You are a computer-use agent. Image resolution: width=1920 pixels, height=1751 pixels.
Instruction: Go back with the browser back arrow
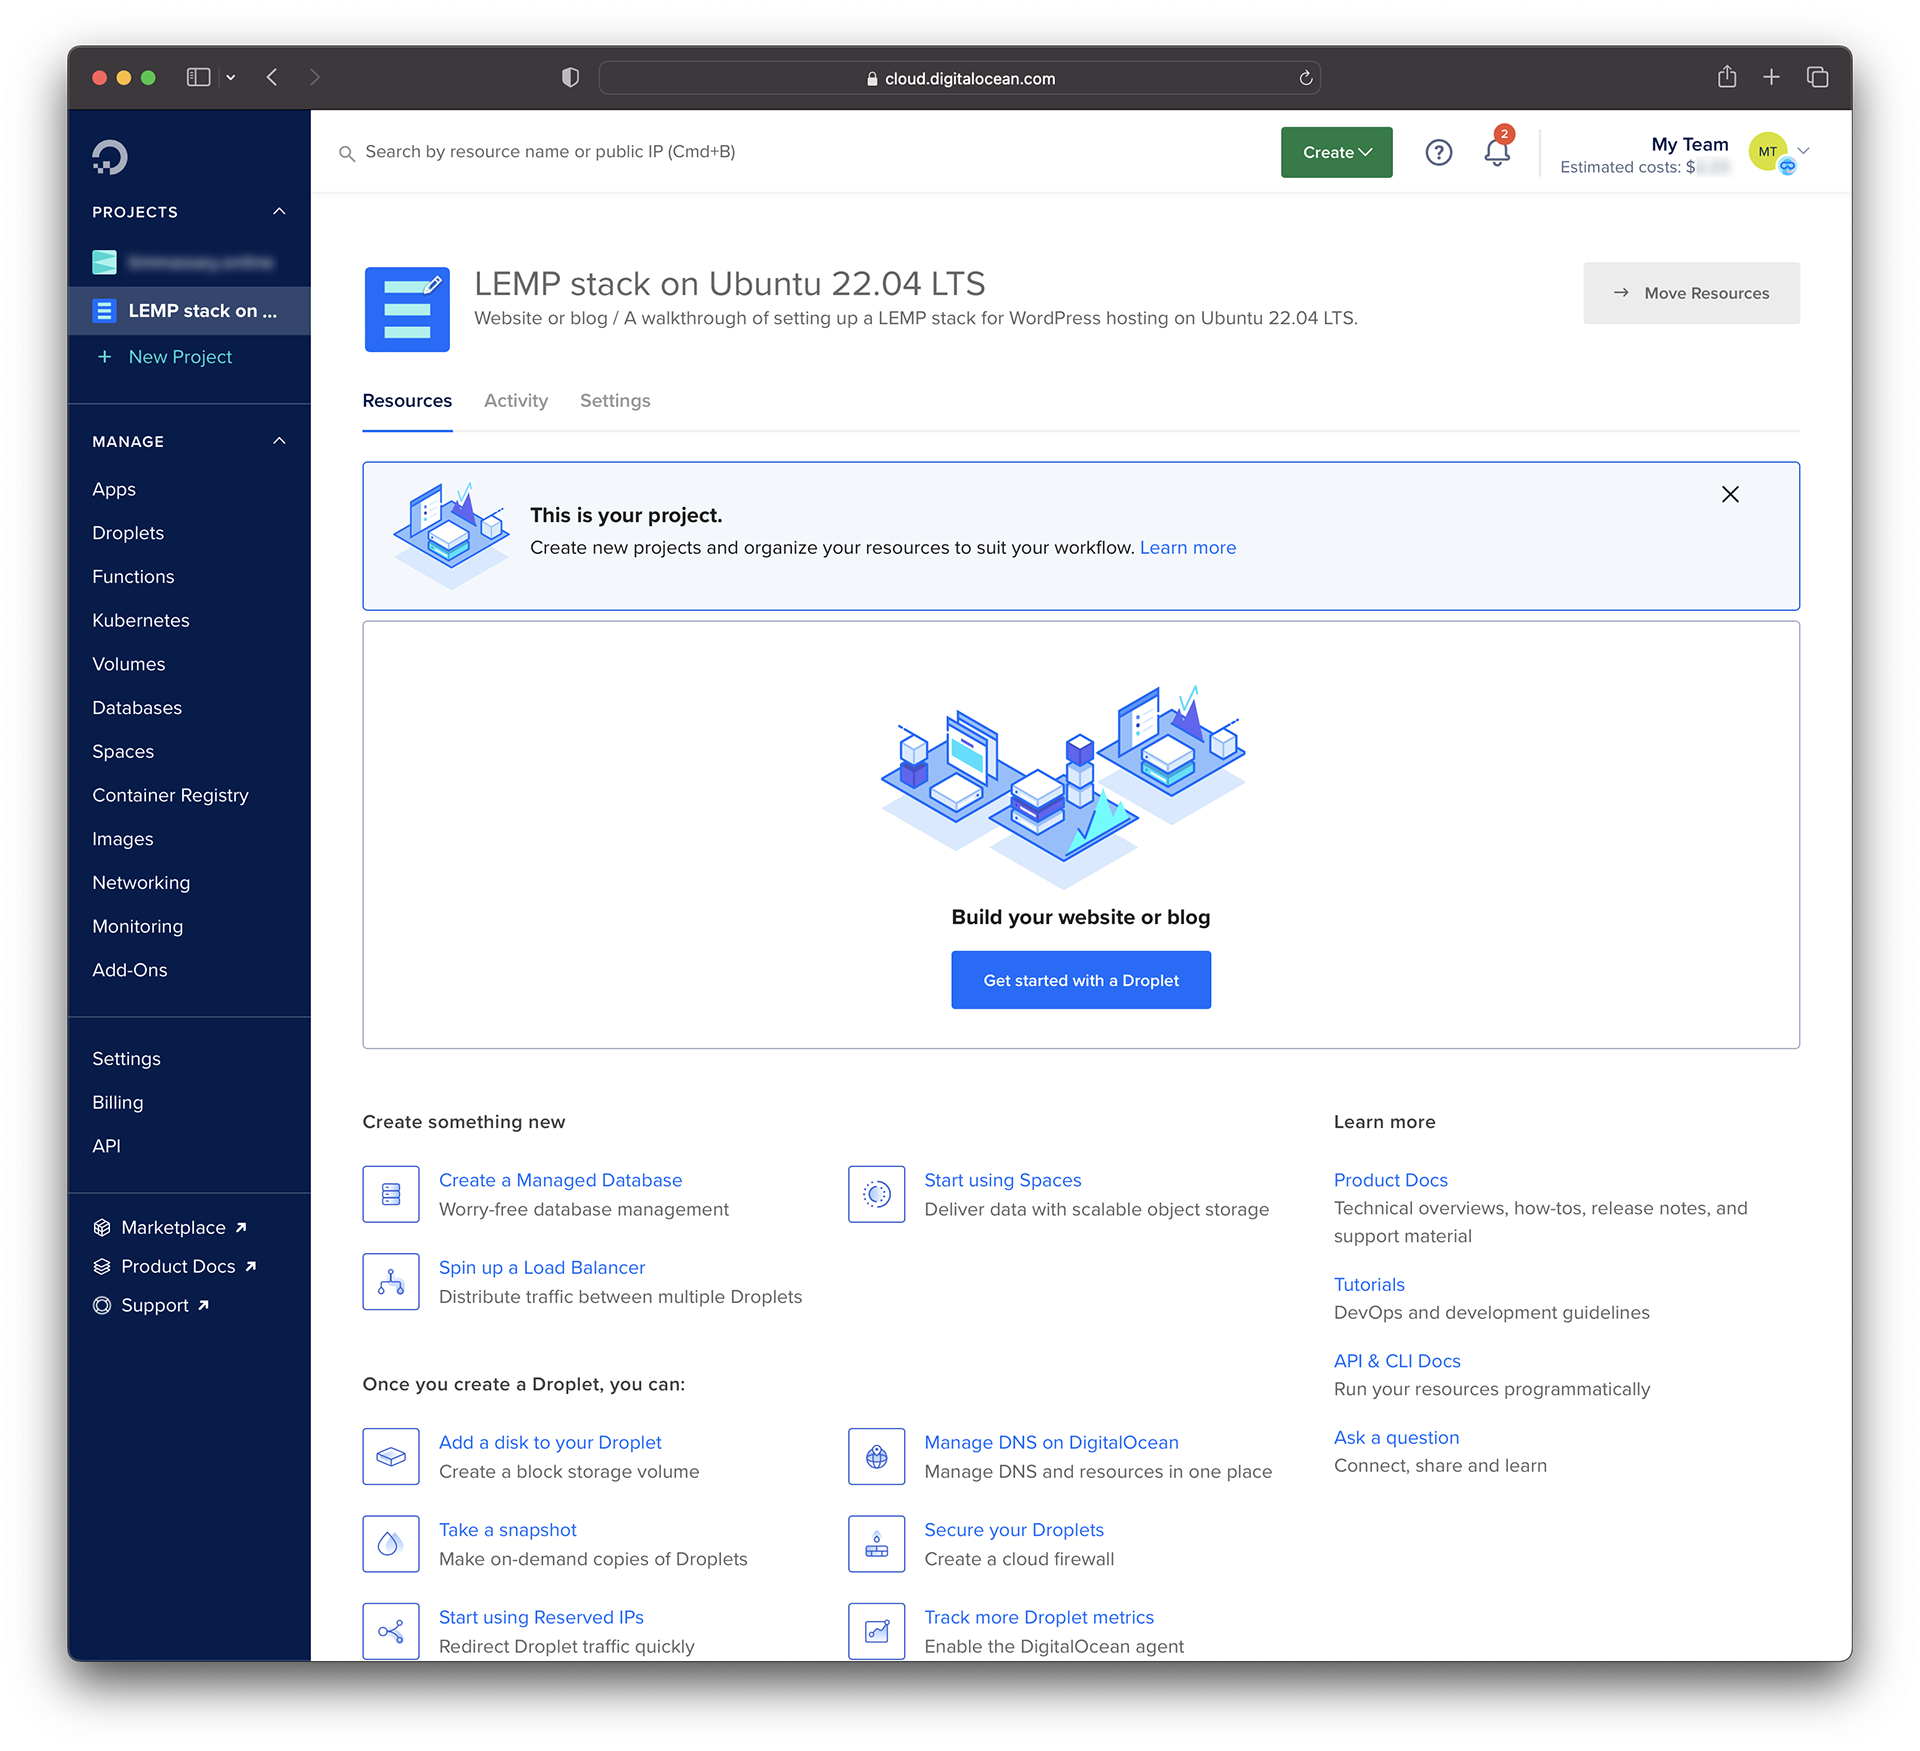tap(272, 77)
